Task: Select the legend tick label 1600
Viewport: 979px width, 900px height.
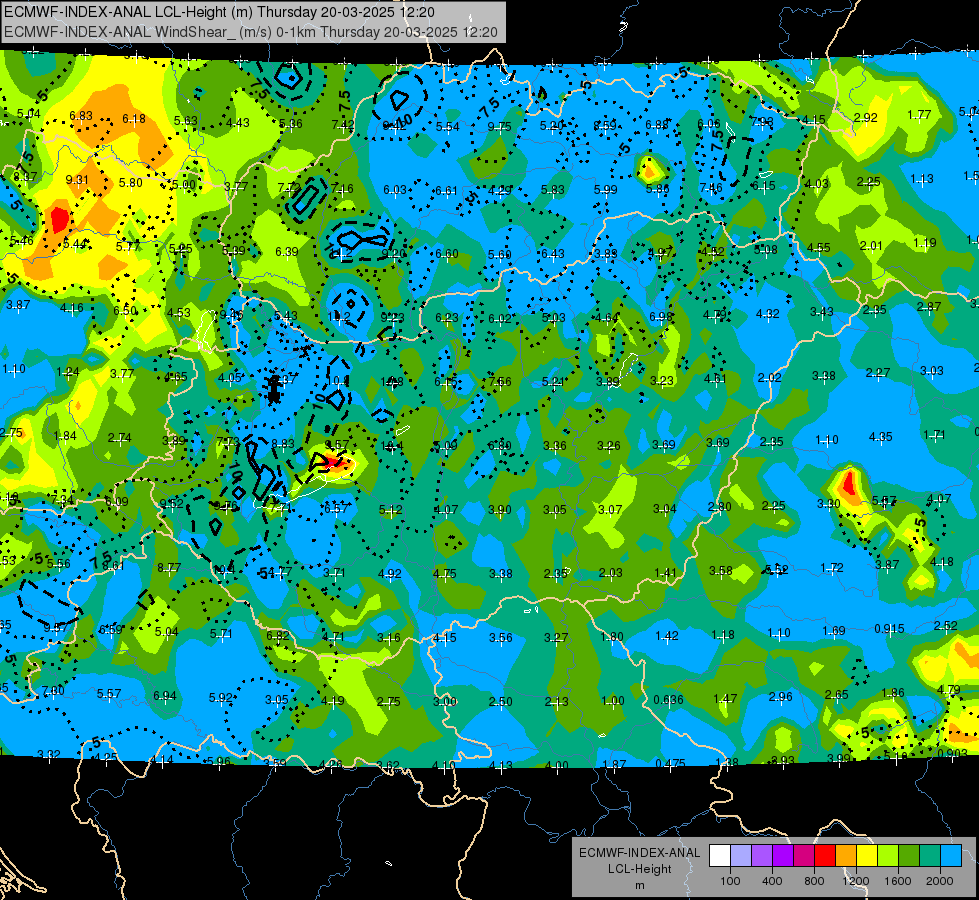Action: point(898,881)
